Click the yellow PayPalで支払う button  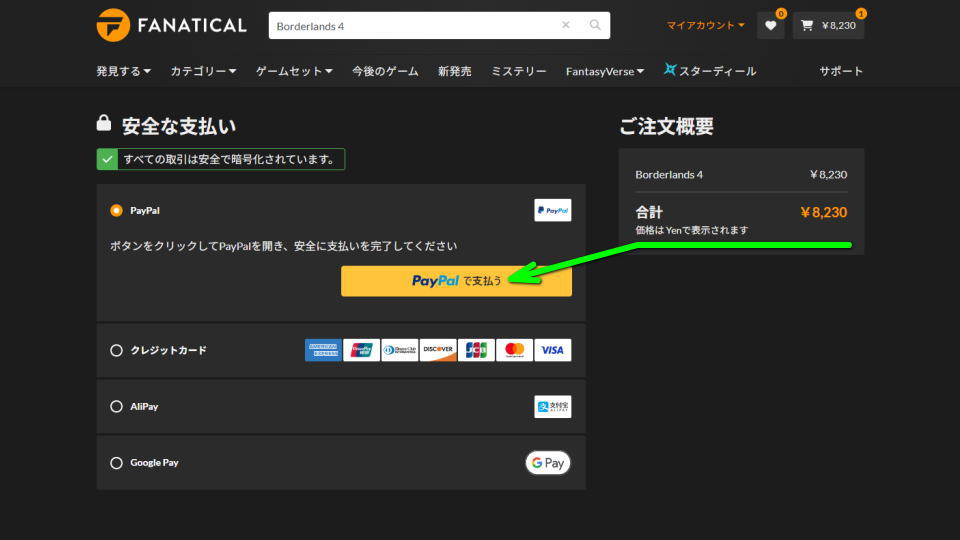coord(456,281)
